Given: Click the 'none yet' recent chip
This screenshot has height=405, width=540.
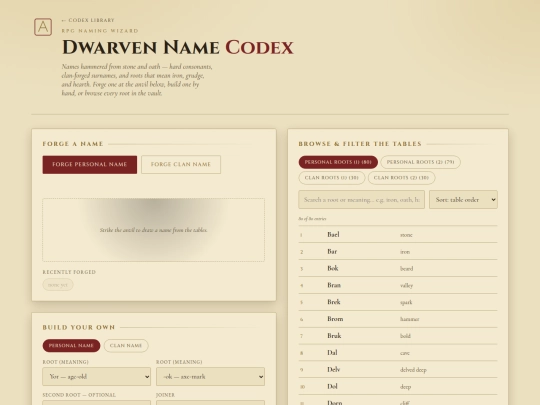Looking at the screenshot, I should [x=58, y=285].
